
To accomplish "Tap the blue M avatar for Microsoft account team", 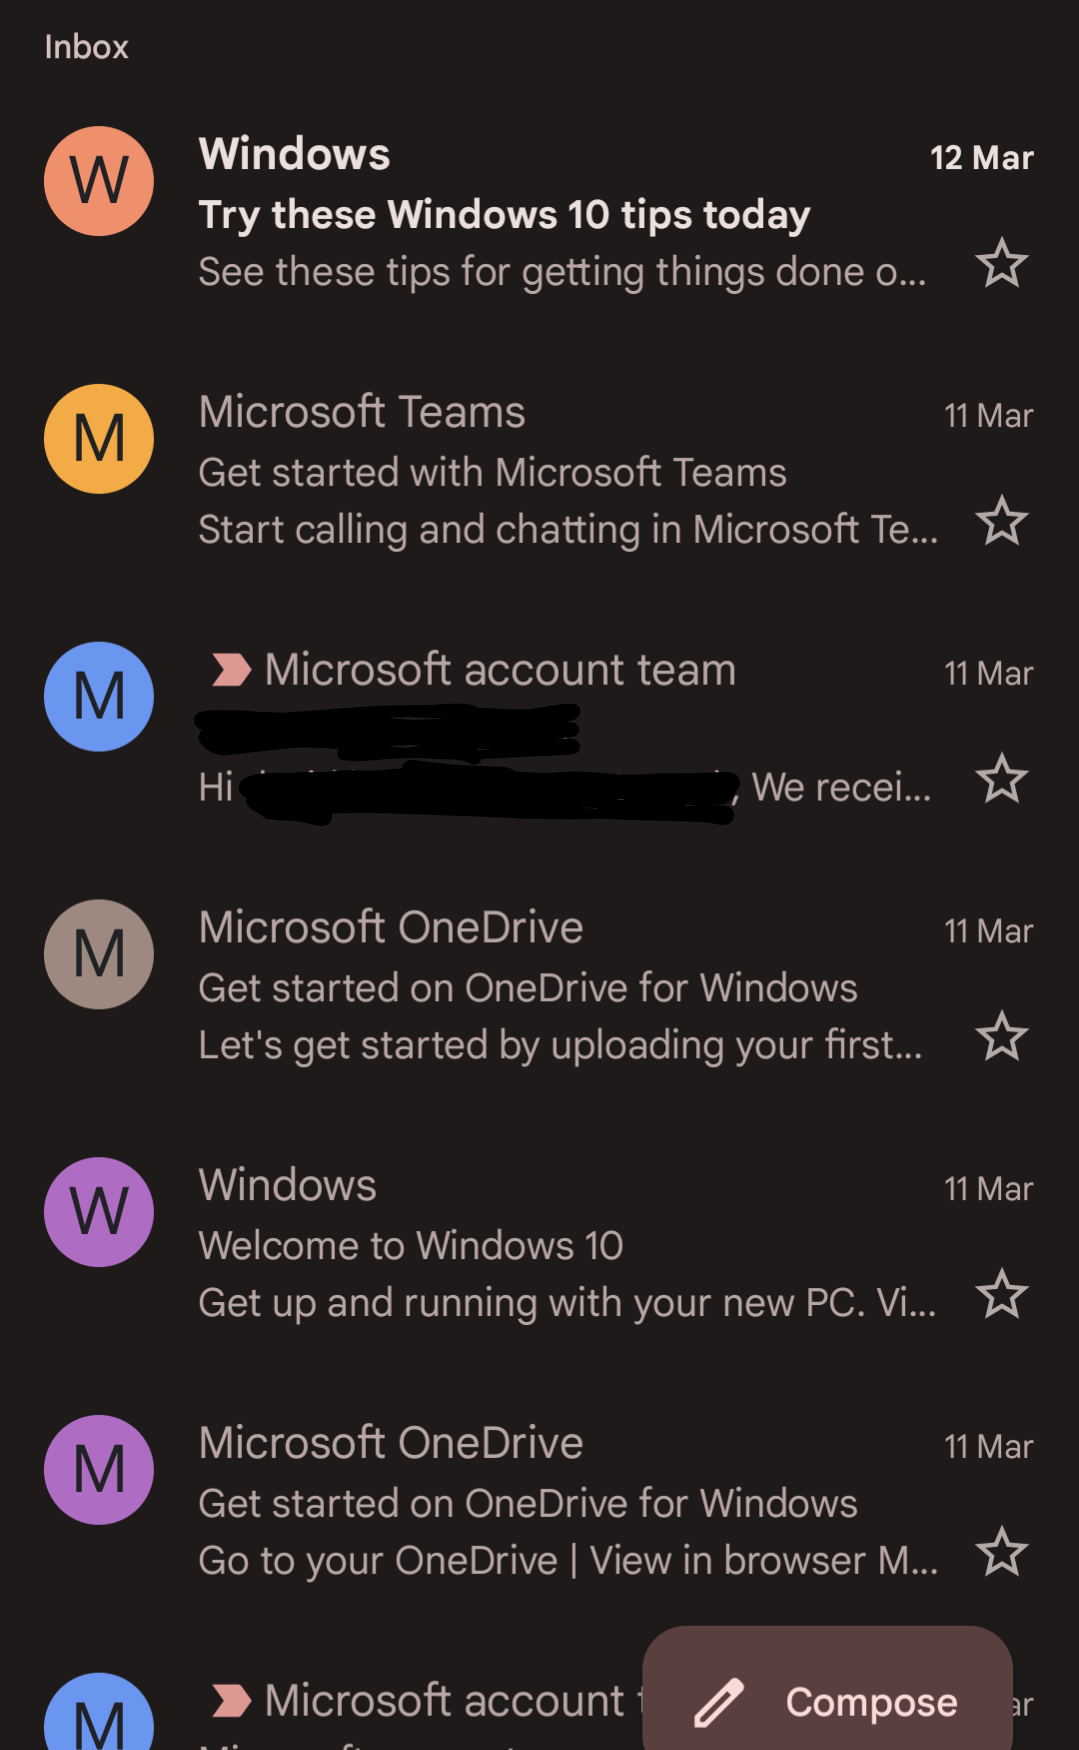I will tap(99, 697).
